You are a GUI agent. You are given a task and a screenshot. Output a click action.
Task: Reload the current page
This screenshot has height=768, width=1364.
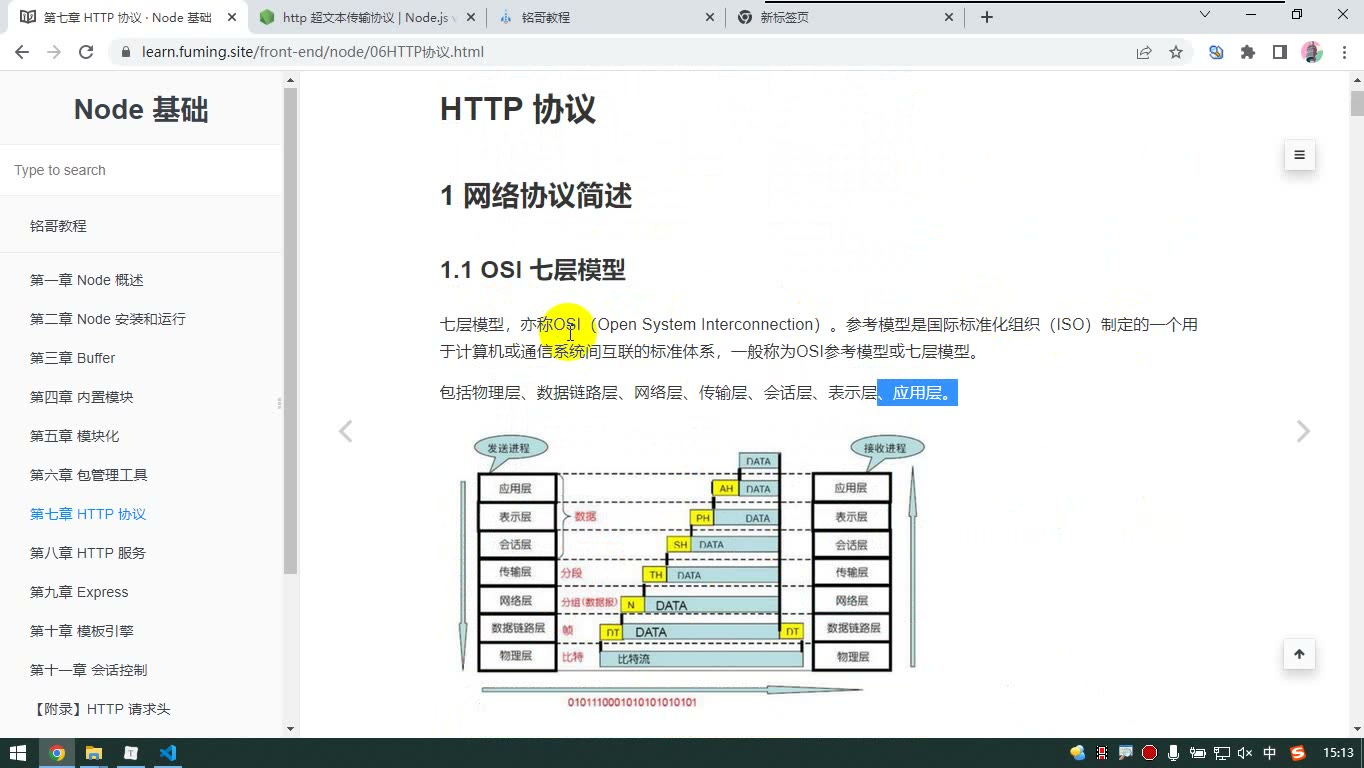(86, 52)
